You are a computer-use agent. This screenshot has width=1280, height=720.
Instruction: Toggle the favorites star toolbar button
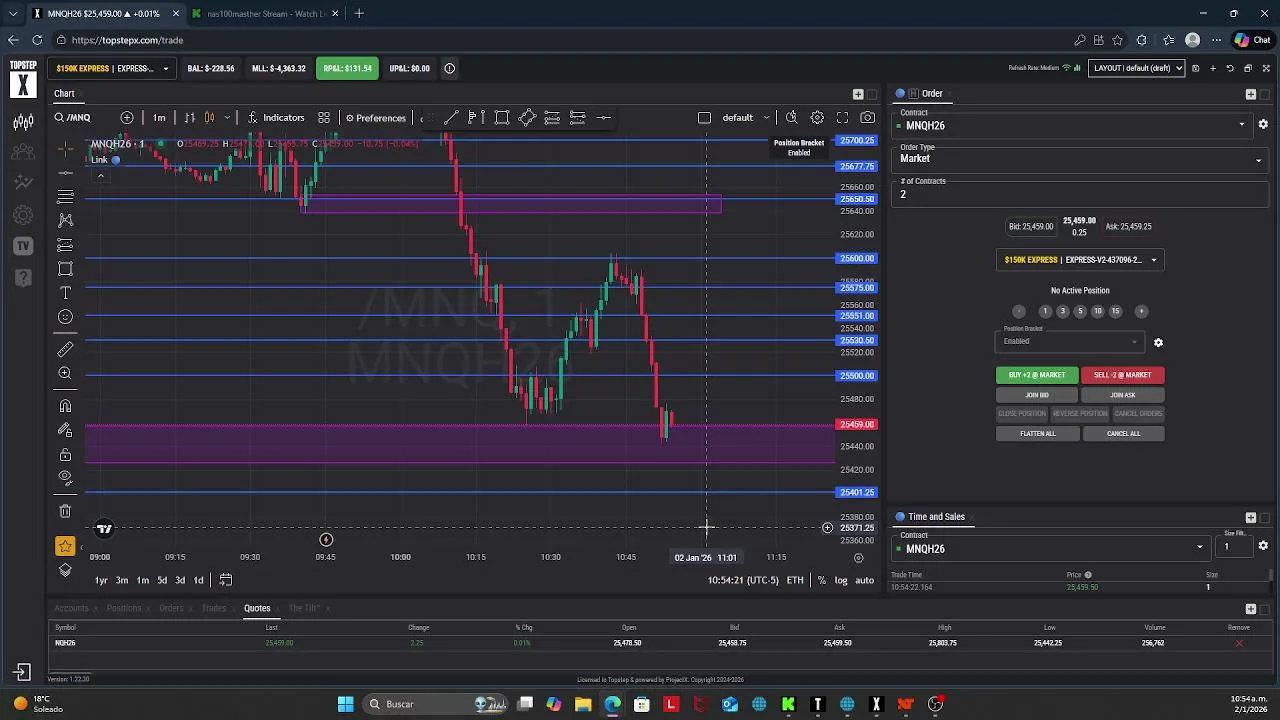click(65, 546)
